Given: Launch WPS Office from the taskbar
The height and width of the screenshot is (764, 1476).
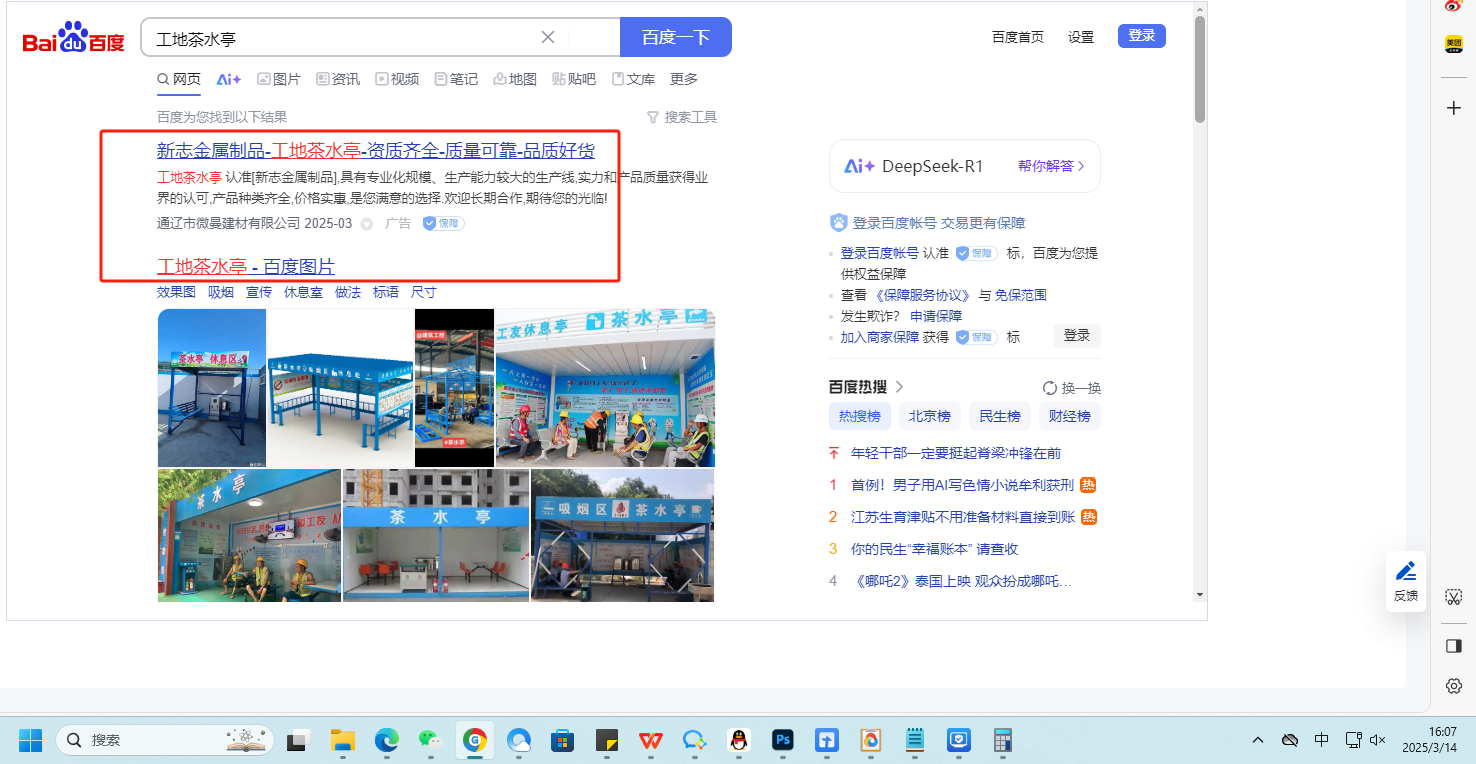Looking at the screenshot, I should click(x=651, y=740).
